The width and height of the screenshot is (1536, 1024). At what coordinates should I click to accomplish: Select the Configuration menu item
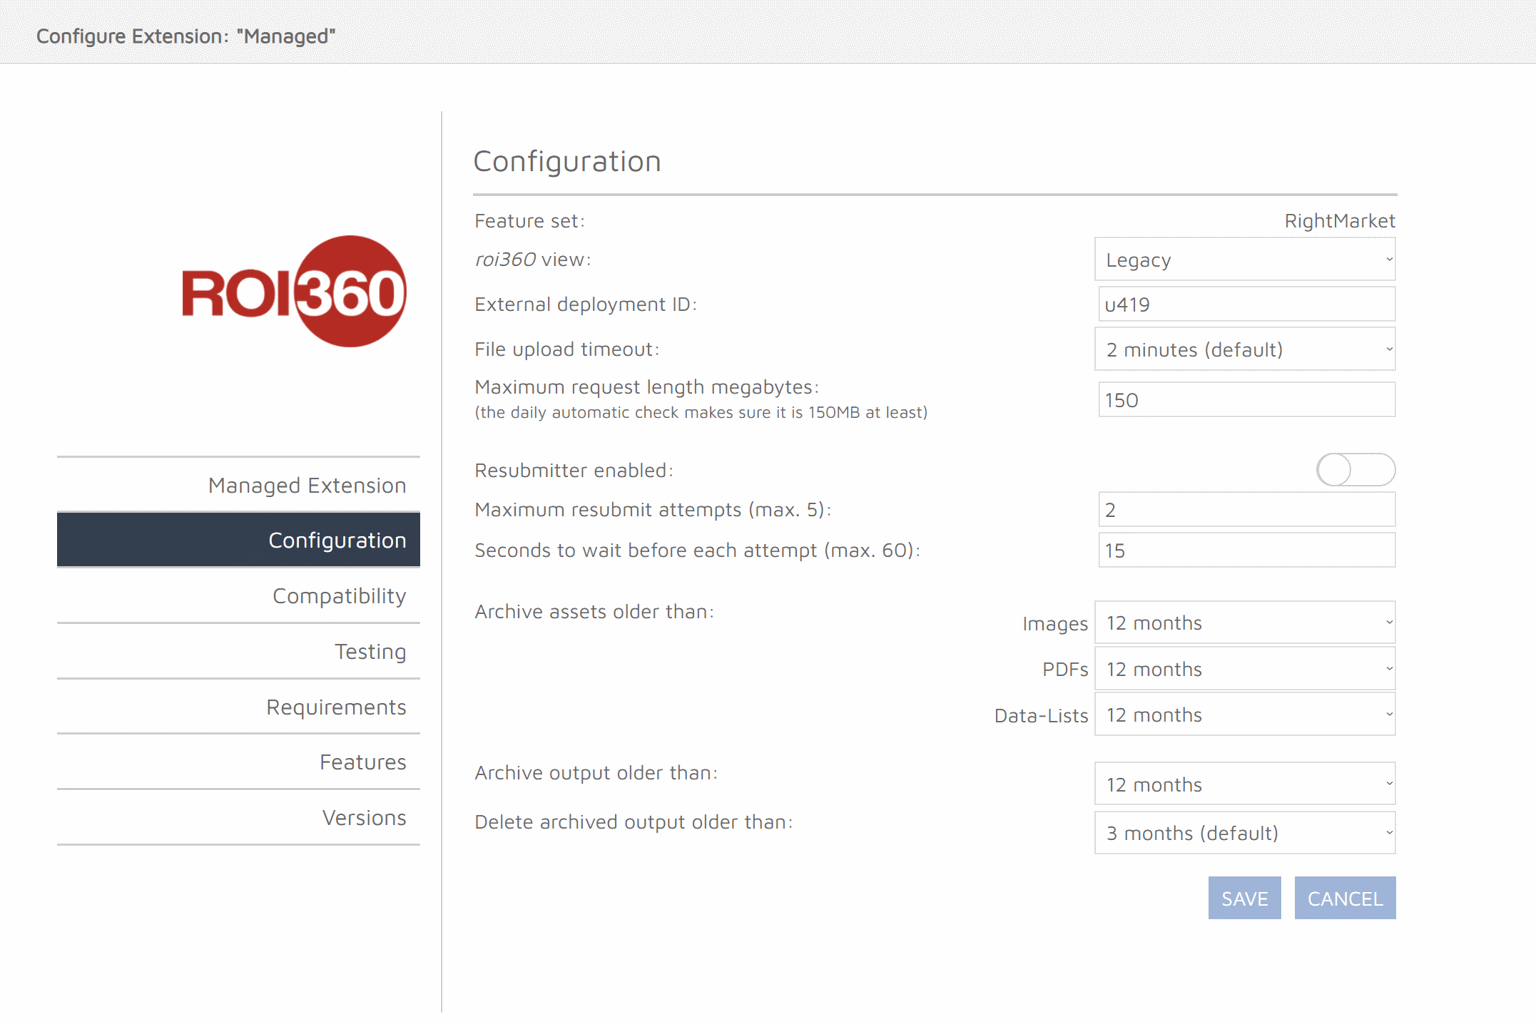pos(336,540)
